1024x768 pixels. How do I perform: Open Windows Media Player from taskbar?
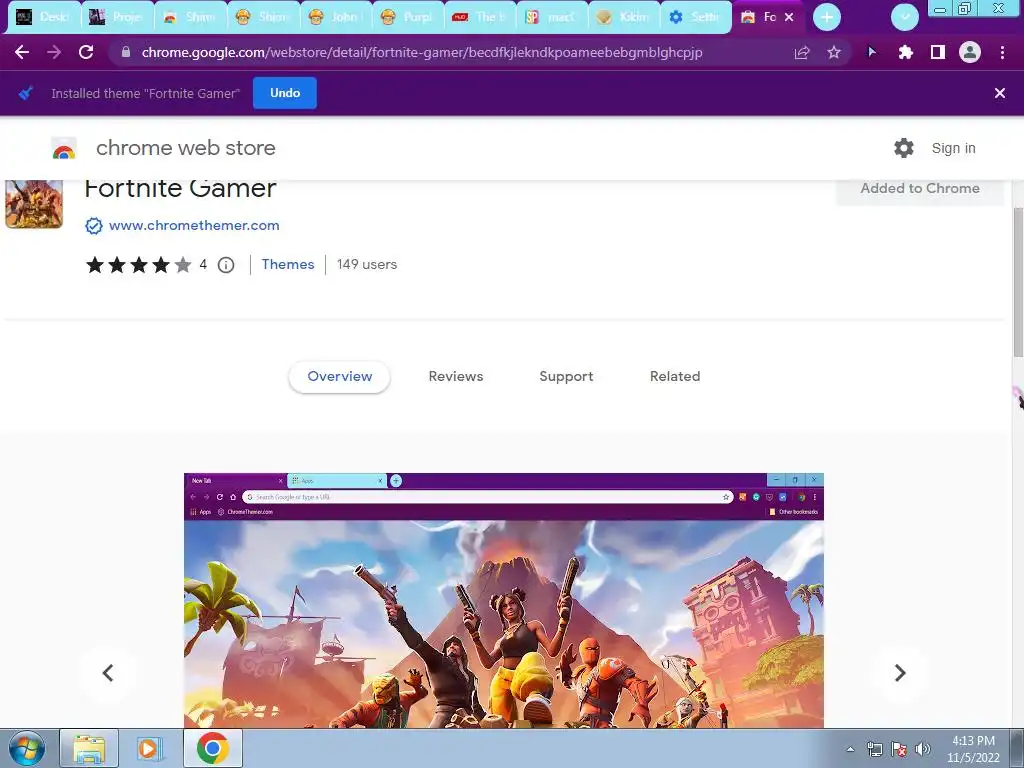point(148,748)
